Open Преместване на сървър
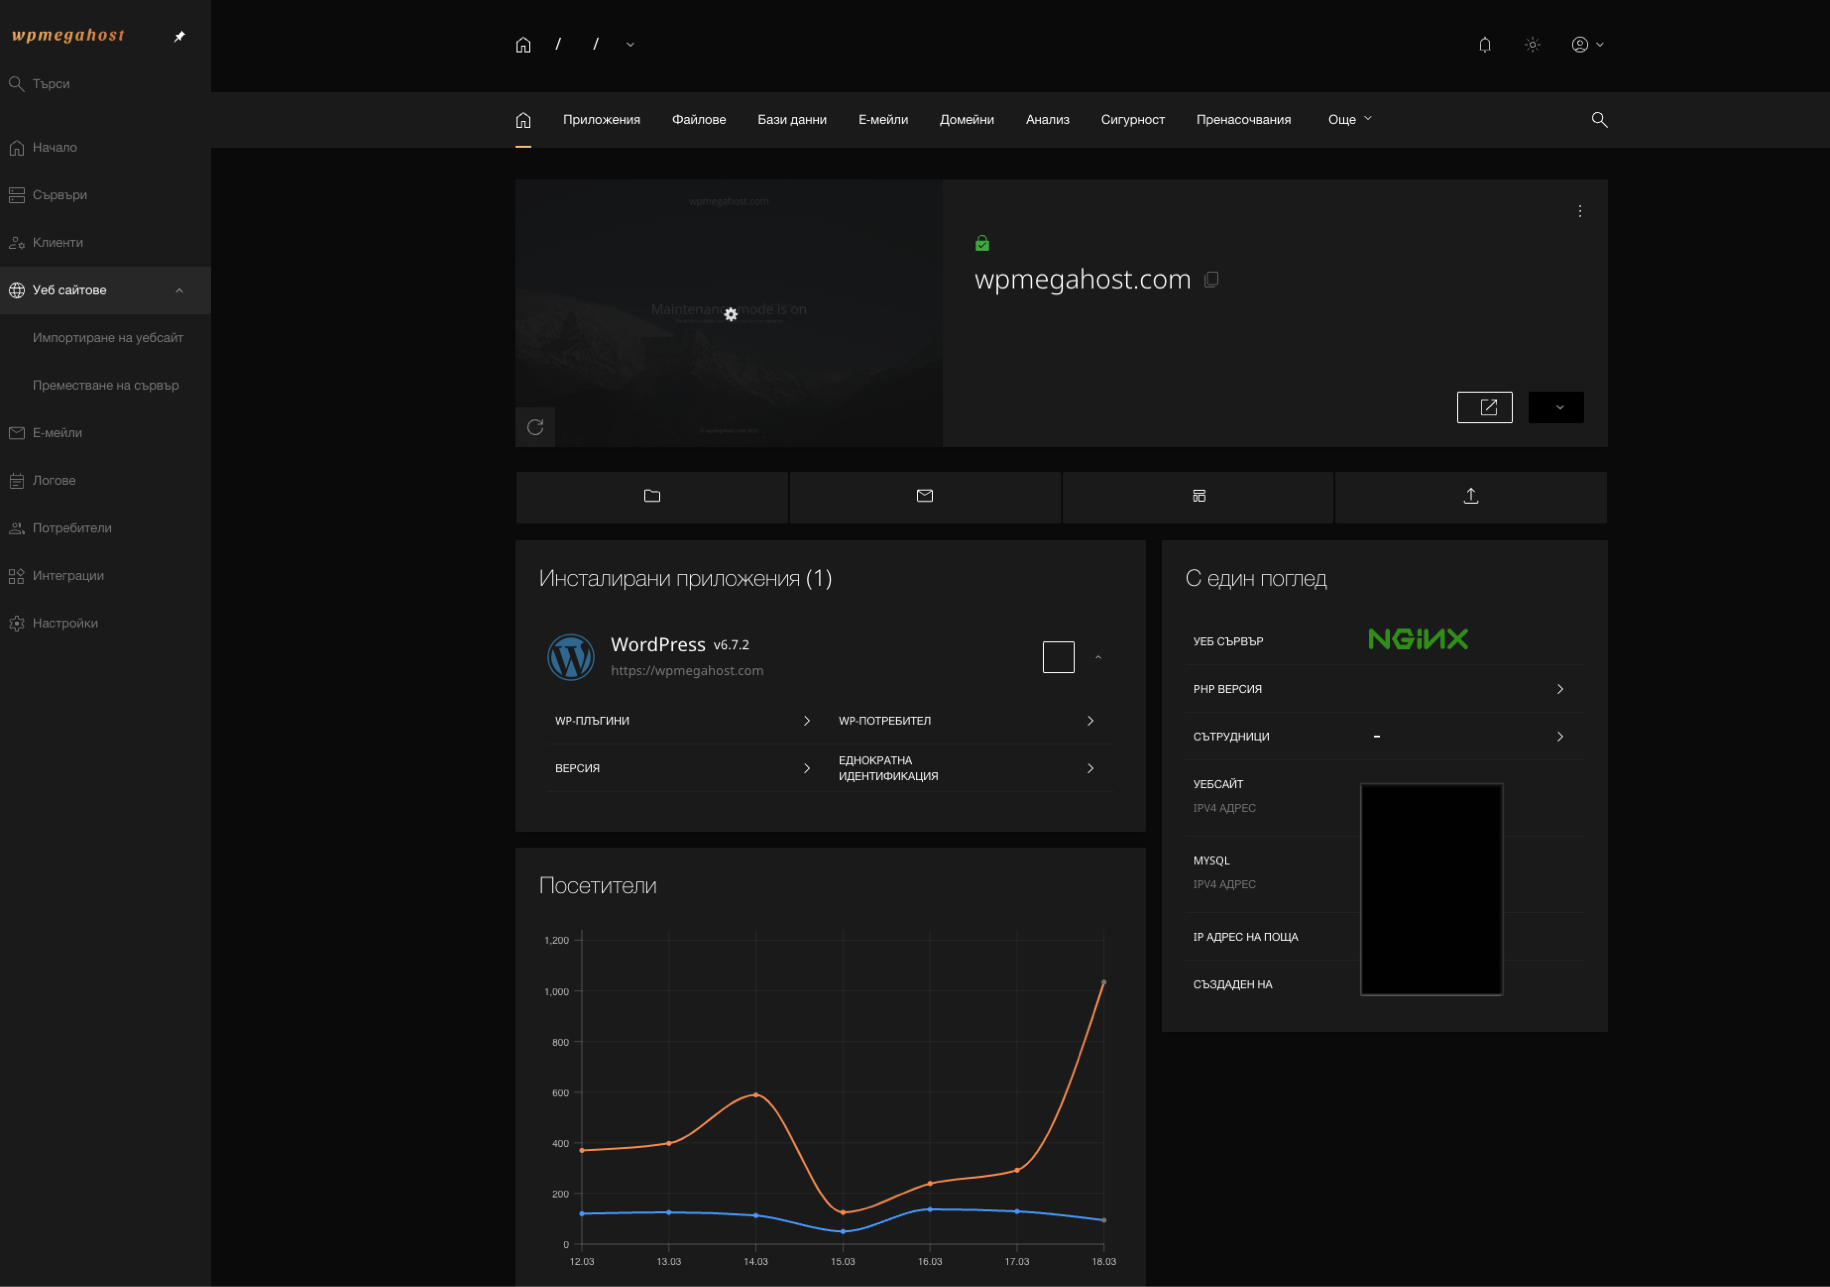The height and width of the screenshot is (1287, 1830). (x=105, y=385)
